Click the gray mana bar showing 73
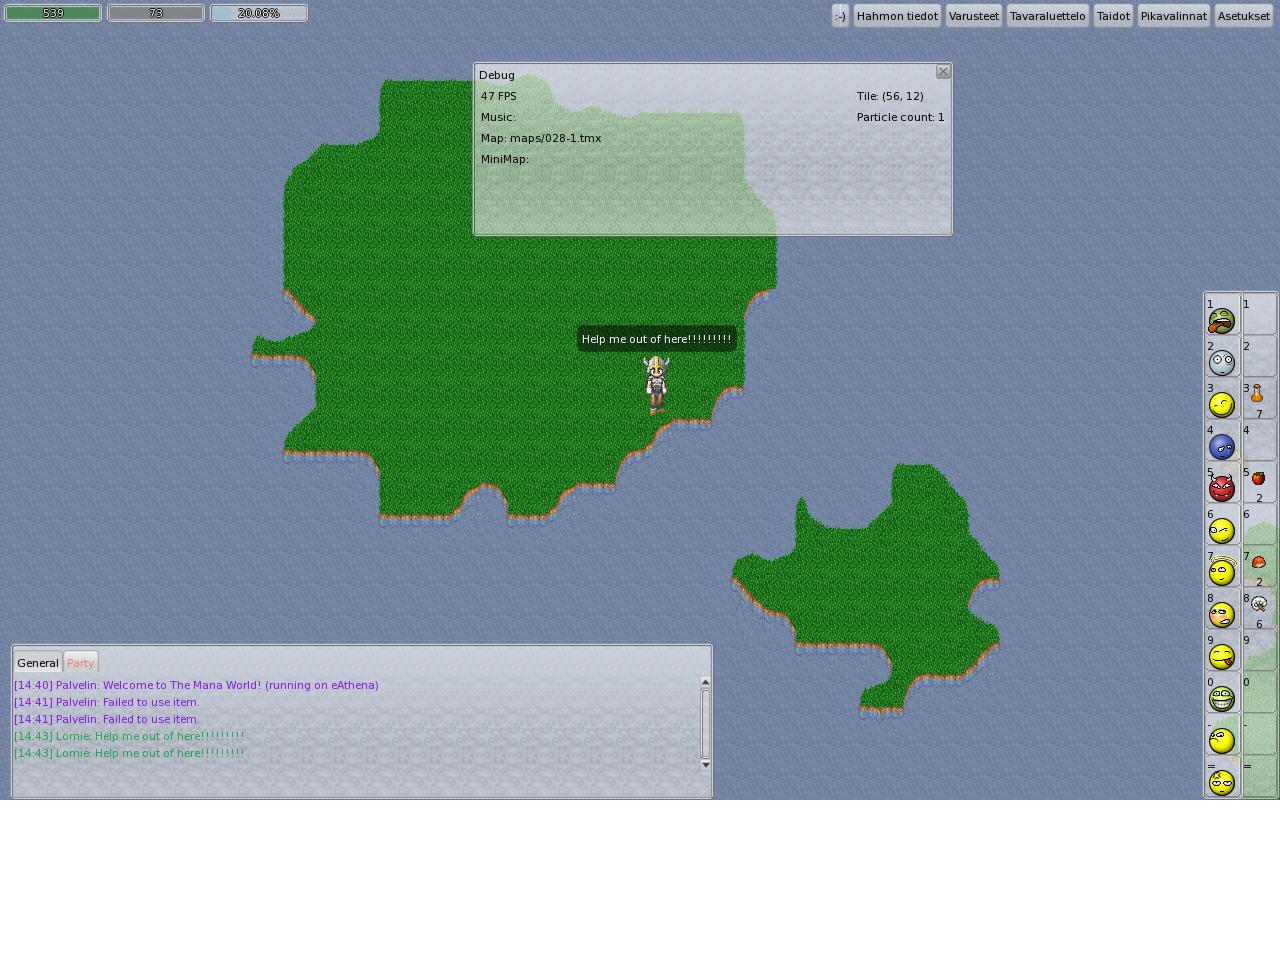 tap(156, 13)
